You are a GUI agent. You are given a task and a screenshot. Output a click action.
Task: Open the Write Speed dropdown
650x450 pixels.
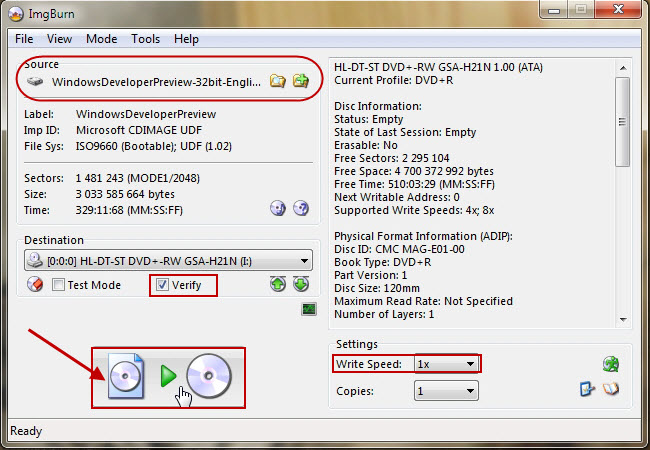[x=446, y=364]
